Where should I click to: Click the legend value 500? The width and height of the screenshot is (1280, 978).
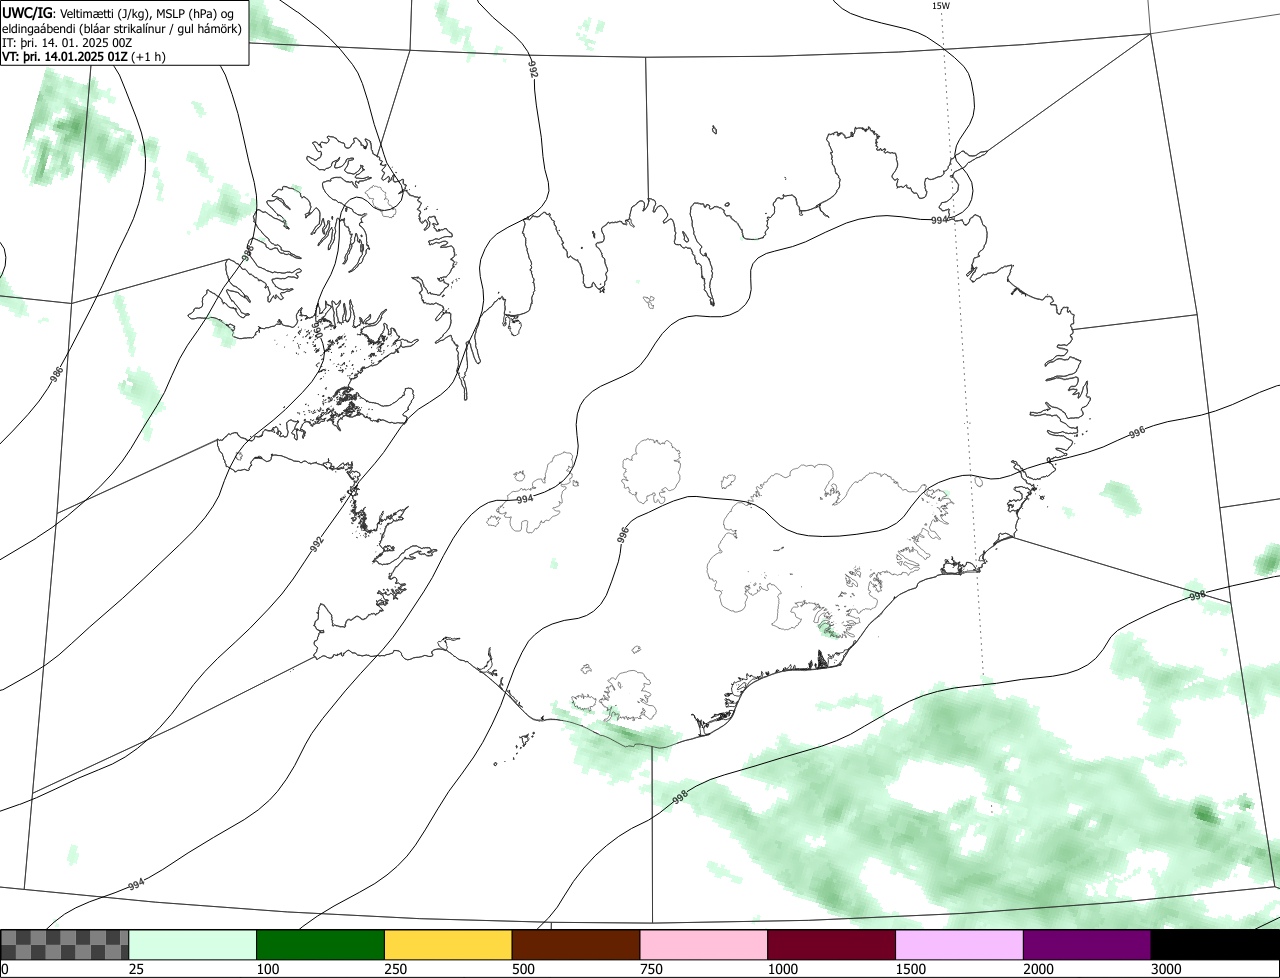(x=523, y=969)
